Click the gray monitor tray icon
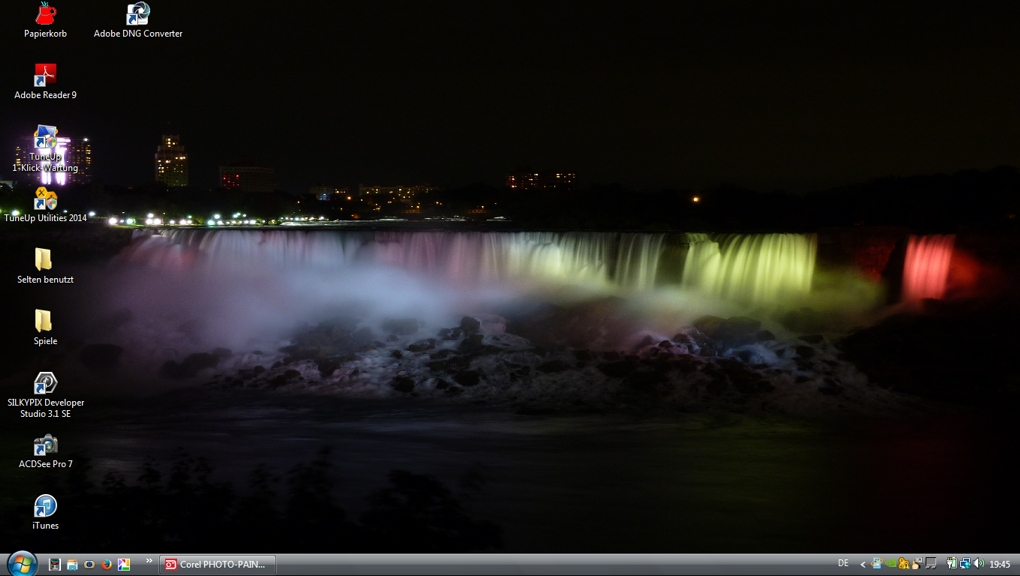1020x576 pixels. tap(931, 564)
